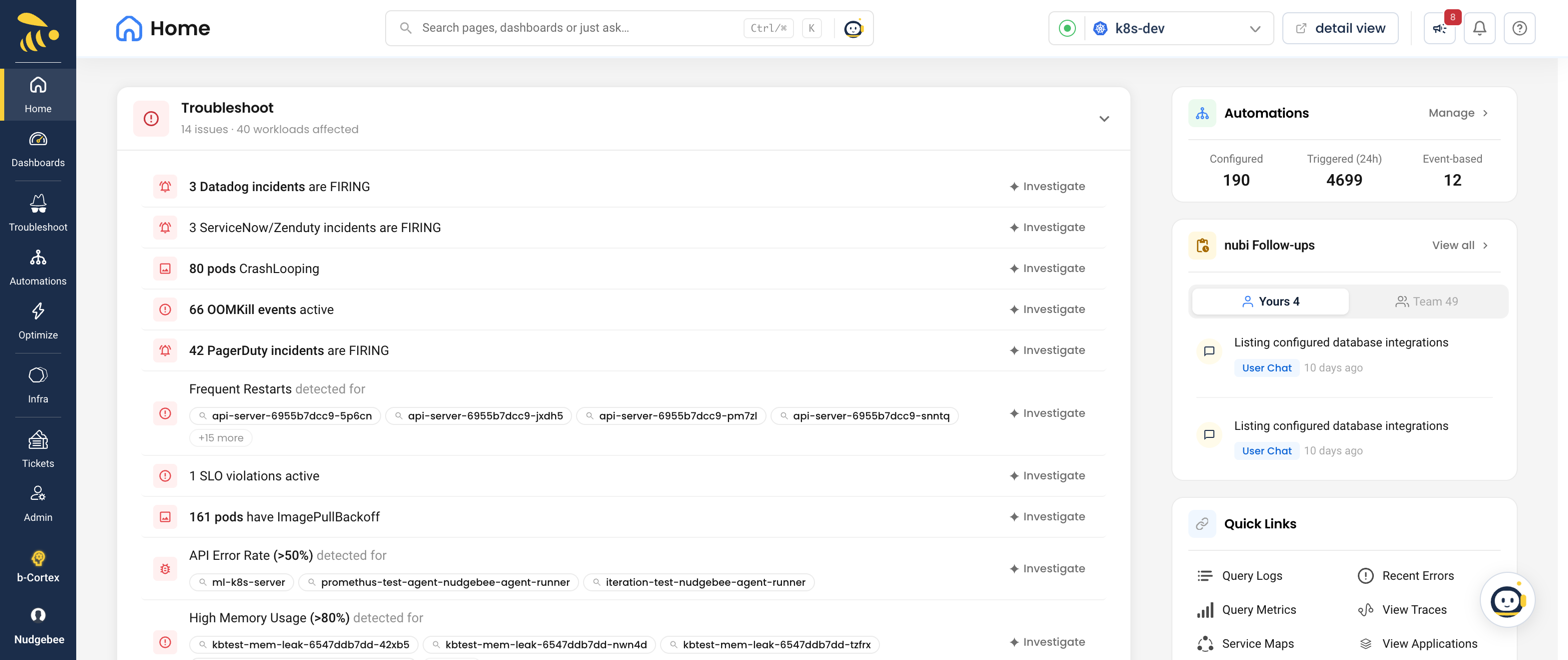The height and width of the screenshot is (660, 1568).
Task: Open the Query Metrics quick link
Action: pos(1246,610)
